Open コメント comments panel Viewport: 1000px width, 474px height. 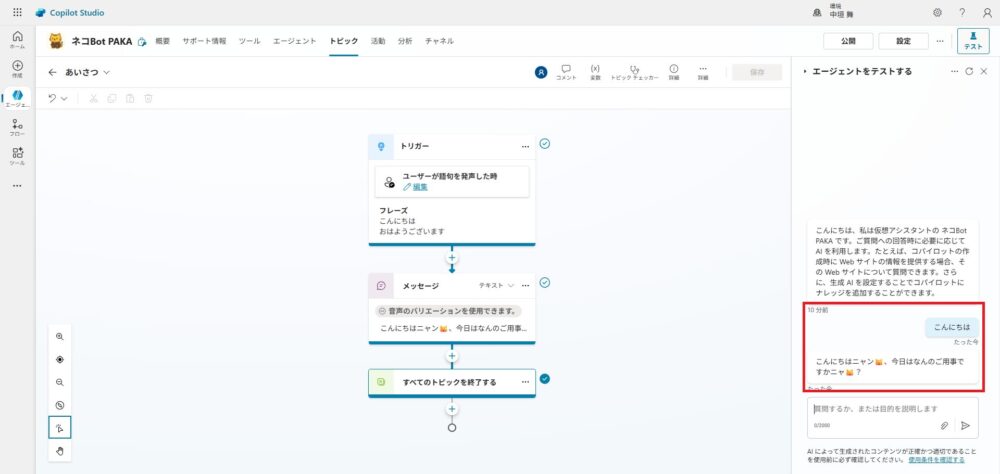click(x=566, y=72)
